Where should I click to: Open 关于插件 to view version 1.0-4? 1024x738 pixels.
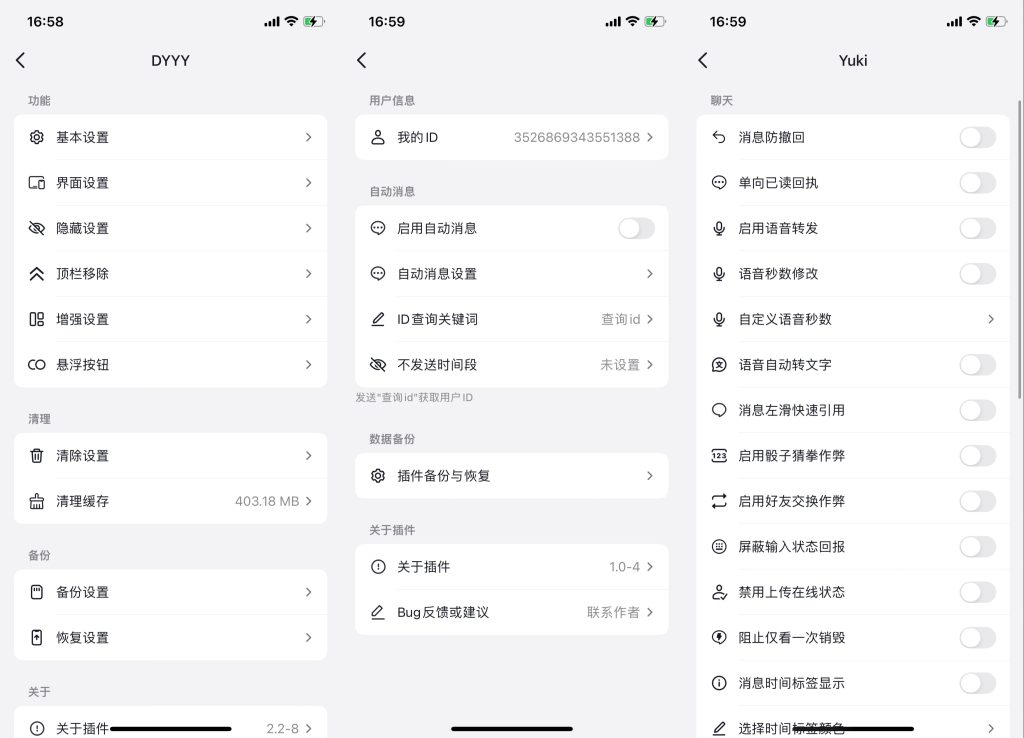point(512,566)
